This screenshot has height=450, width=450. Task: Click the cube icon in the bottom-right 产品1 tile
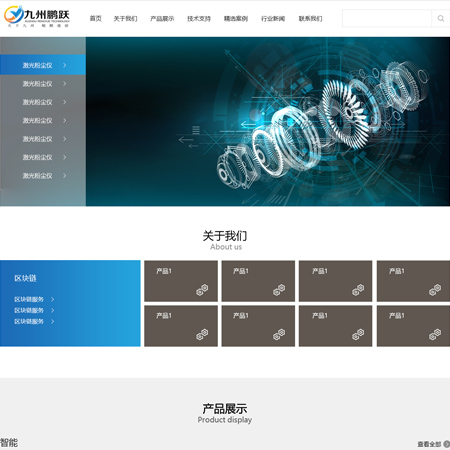[435, 335]
